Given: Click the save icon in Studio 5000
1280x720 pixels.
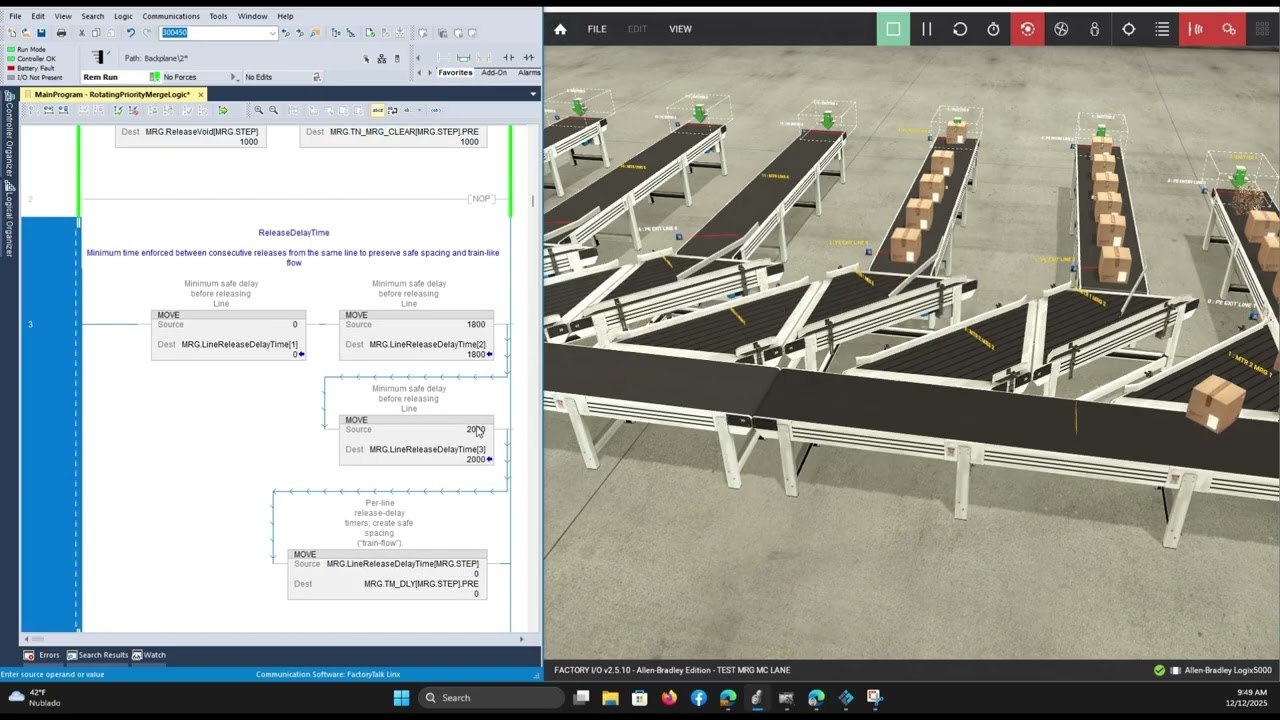Looking at the screenshot, I should [41, 33].
